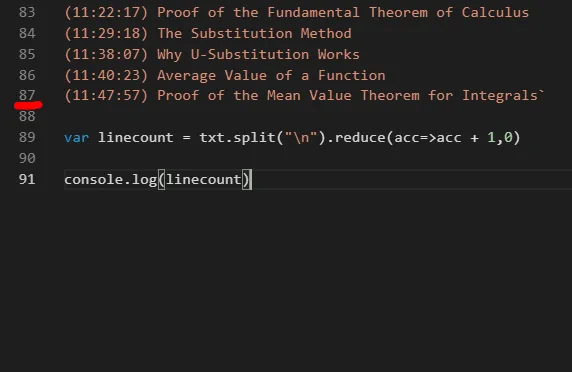Screen dimensions: 572x372
Task: Click the 'reduce' method call
Action: tap(360, 138)
